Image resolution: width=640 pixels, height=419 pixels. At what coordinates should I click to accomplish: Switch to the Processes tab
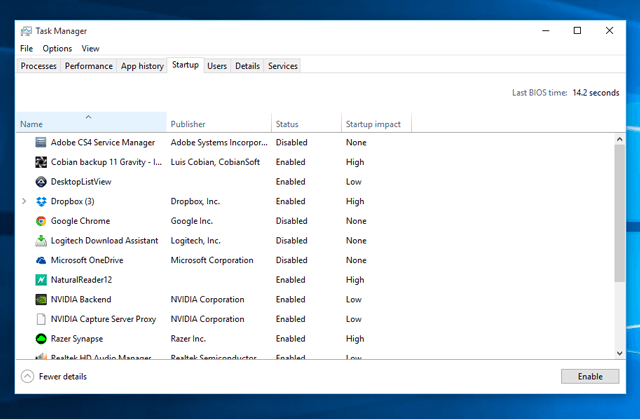pyautogui.click(x=38, y=66)
